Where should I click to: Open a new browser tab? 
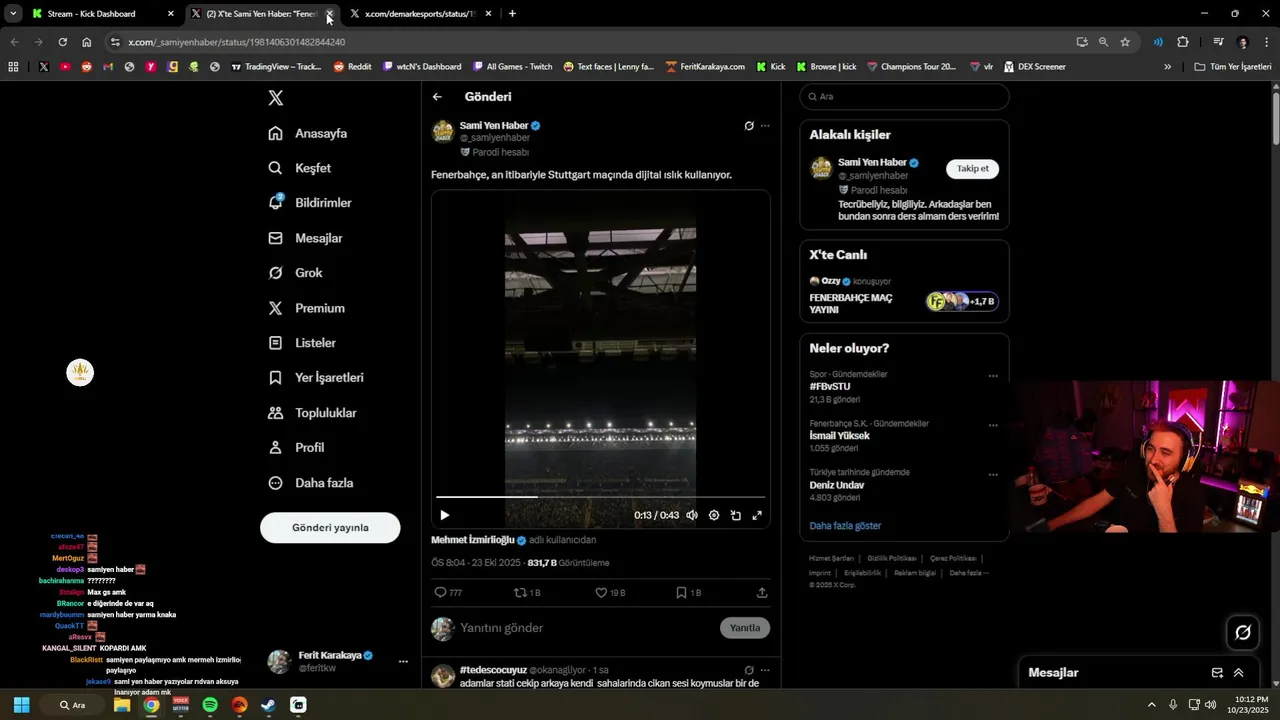(512, 14)
